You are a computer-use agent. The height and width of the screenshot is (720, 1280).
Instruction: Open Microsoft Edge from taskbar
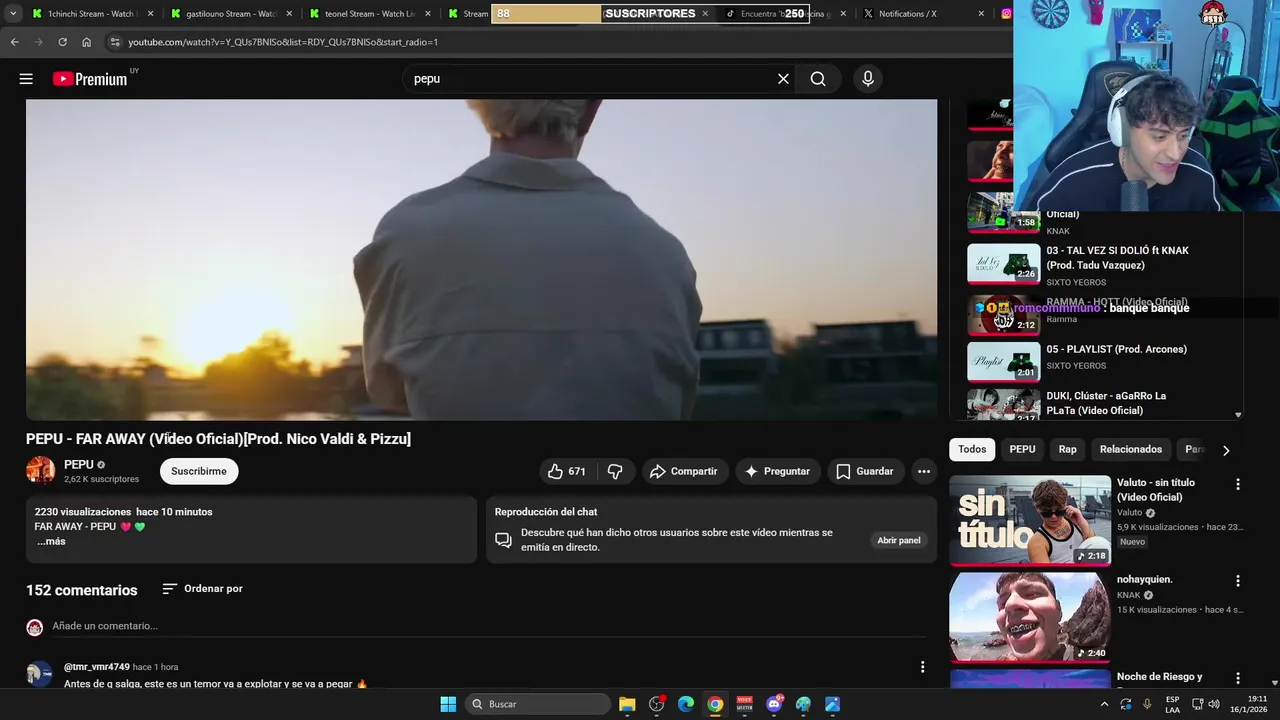(686, 704)
